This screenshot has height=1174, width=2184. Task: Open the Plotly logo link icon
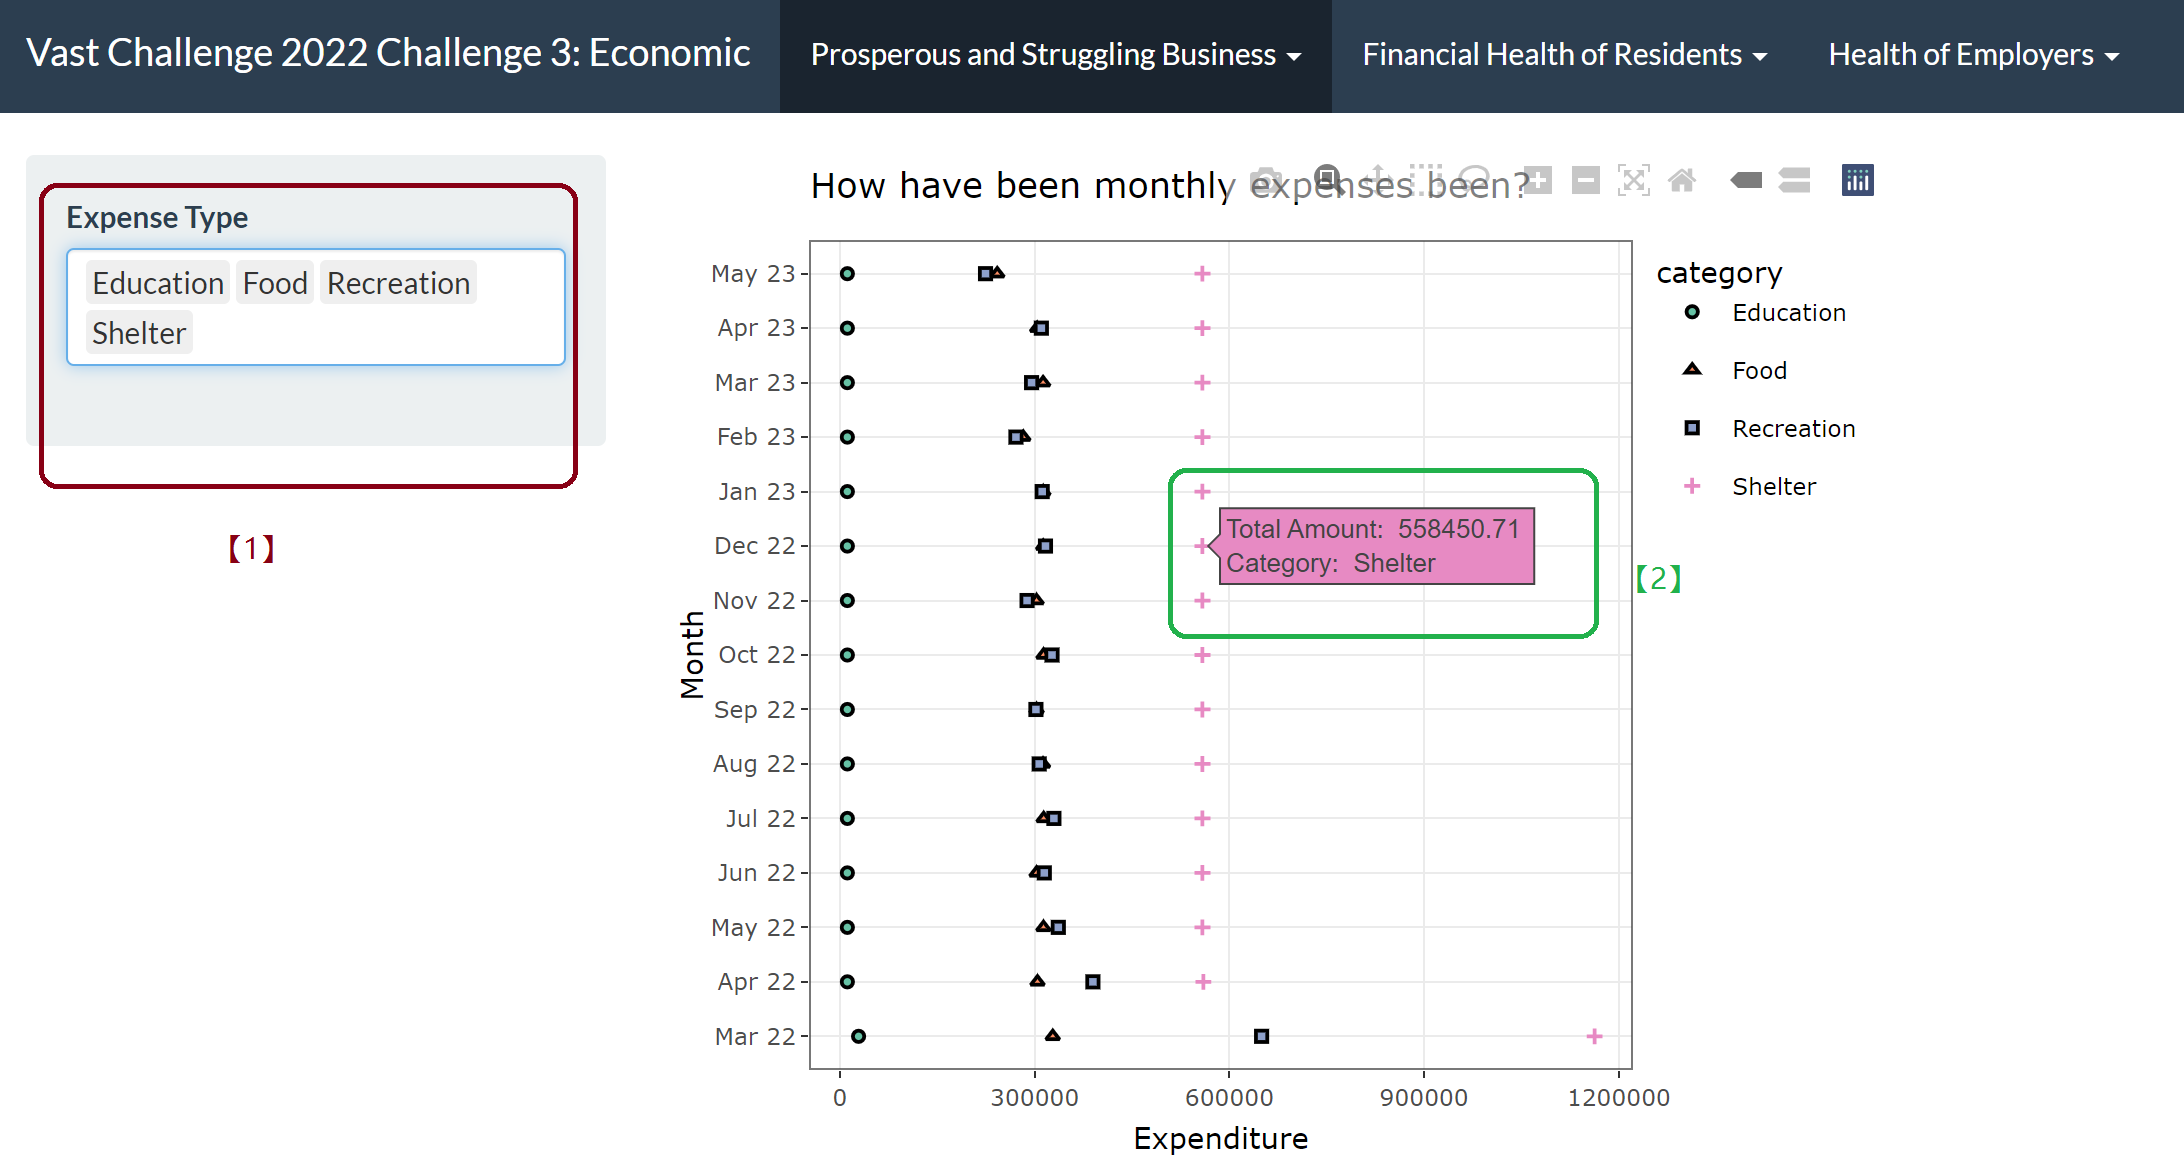(1857, 180)
